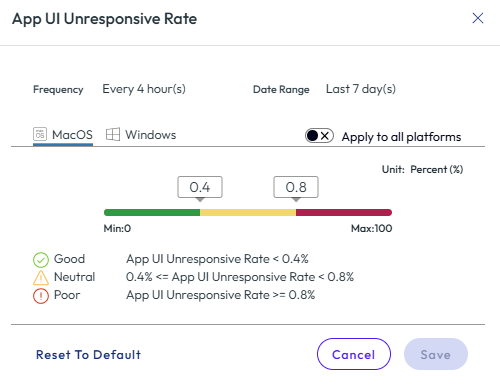
Task: Click the 'Frequency' label
Action: [58, 90]
